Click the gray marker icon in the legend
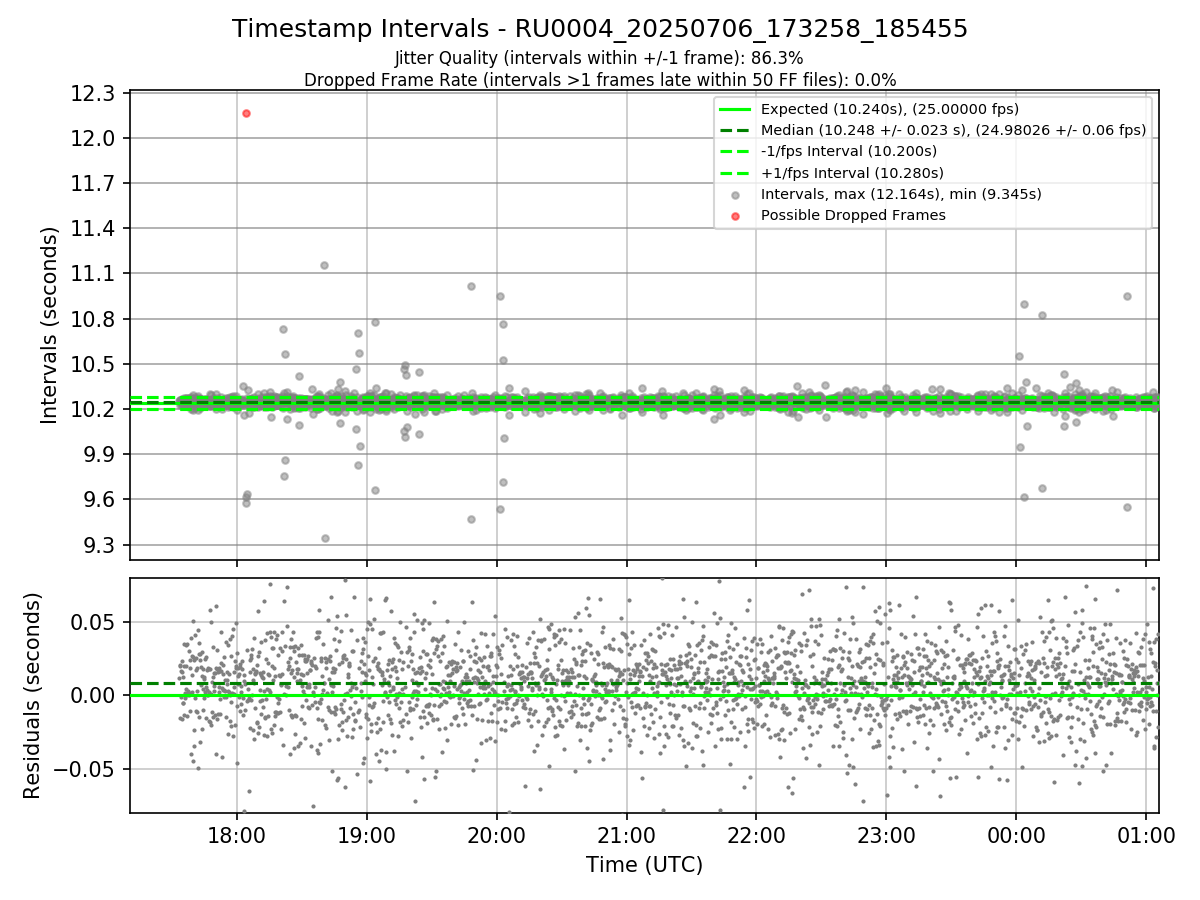 (735, 194)
